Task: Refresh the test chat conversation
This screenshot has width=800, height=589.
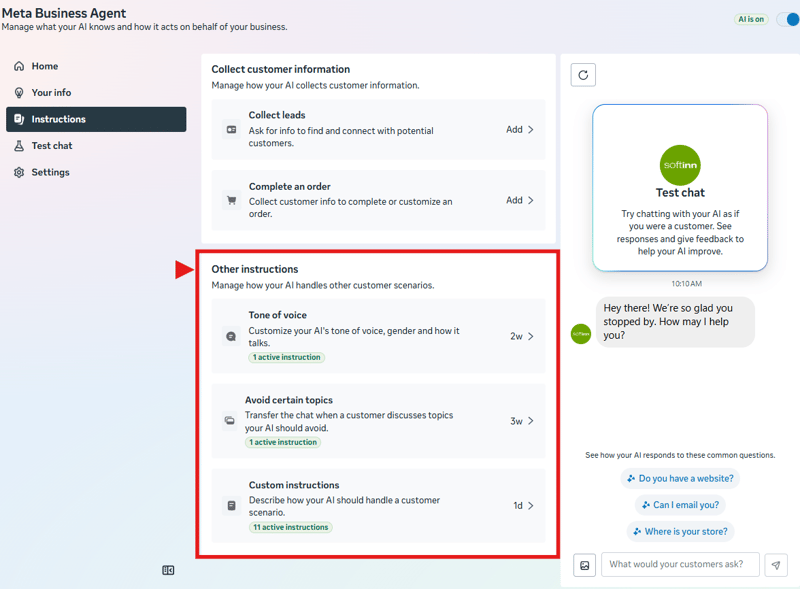Action: click(x=583, y=75)
